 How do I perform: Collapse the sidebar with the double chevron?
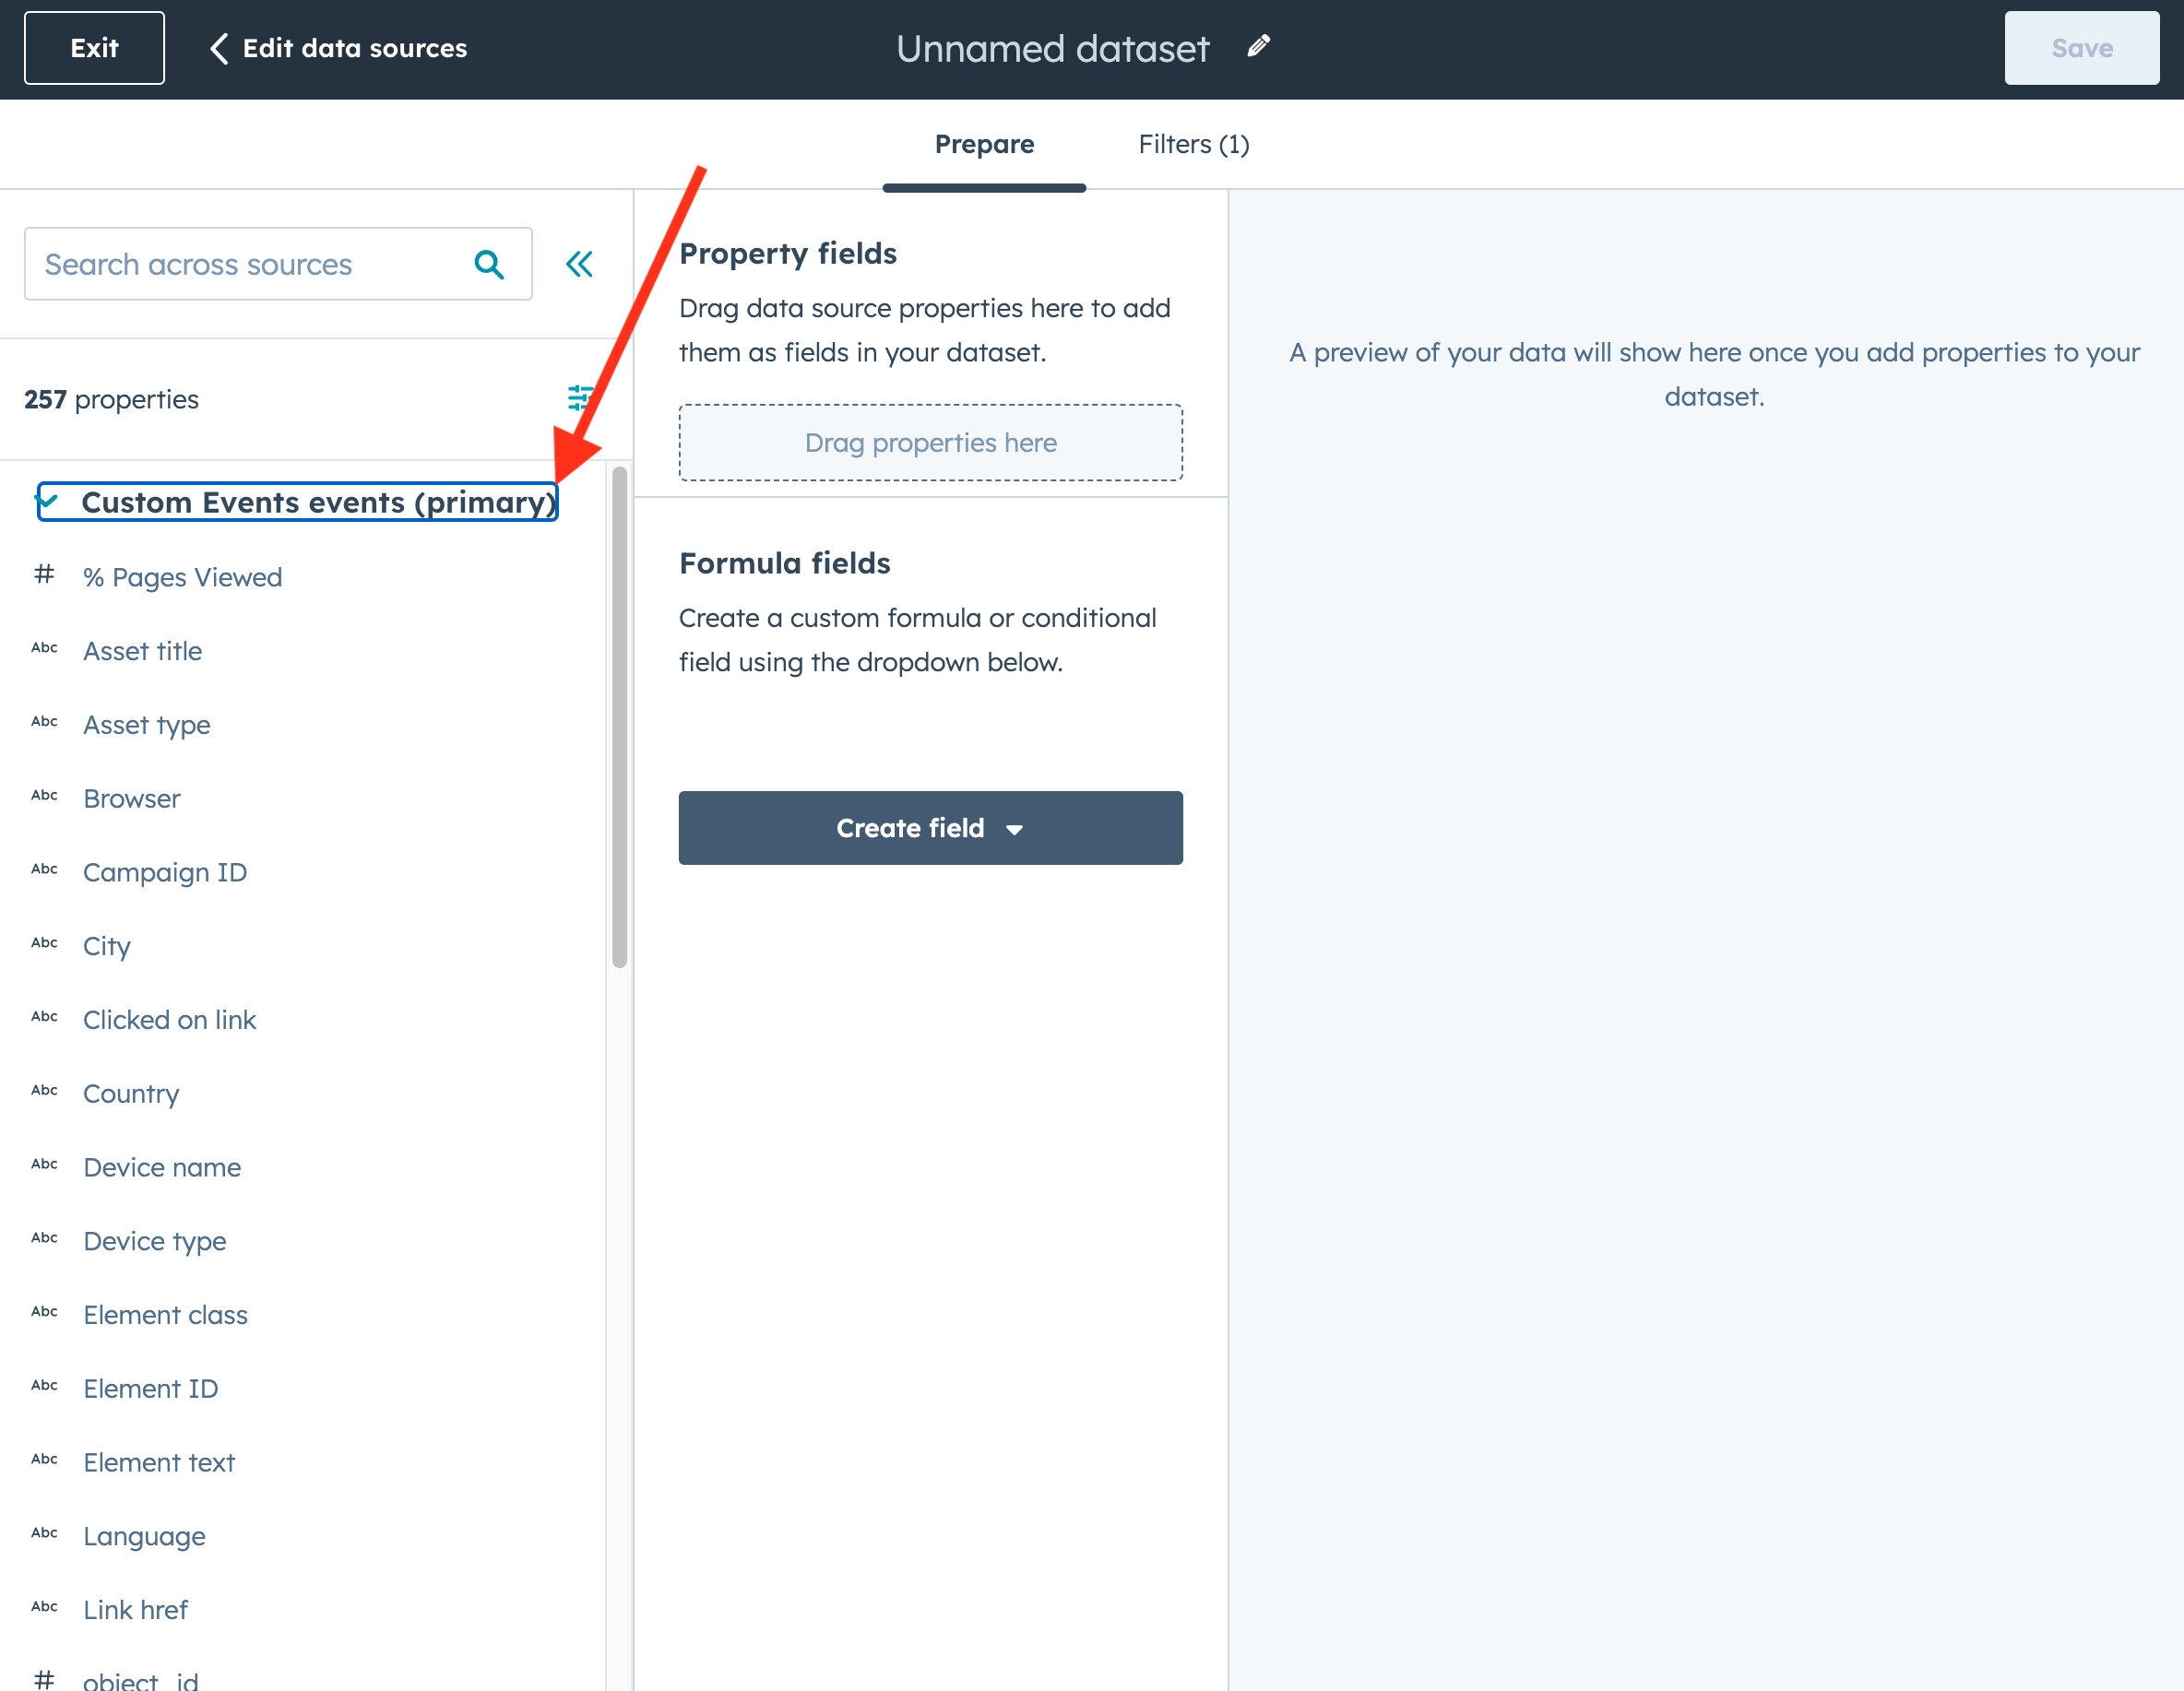pyautogui.click(x=579, y=264)
